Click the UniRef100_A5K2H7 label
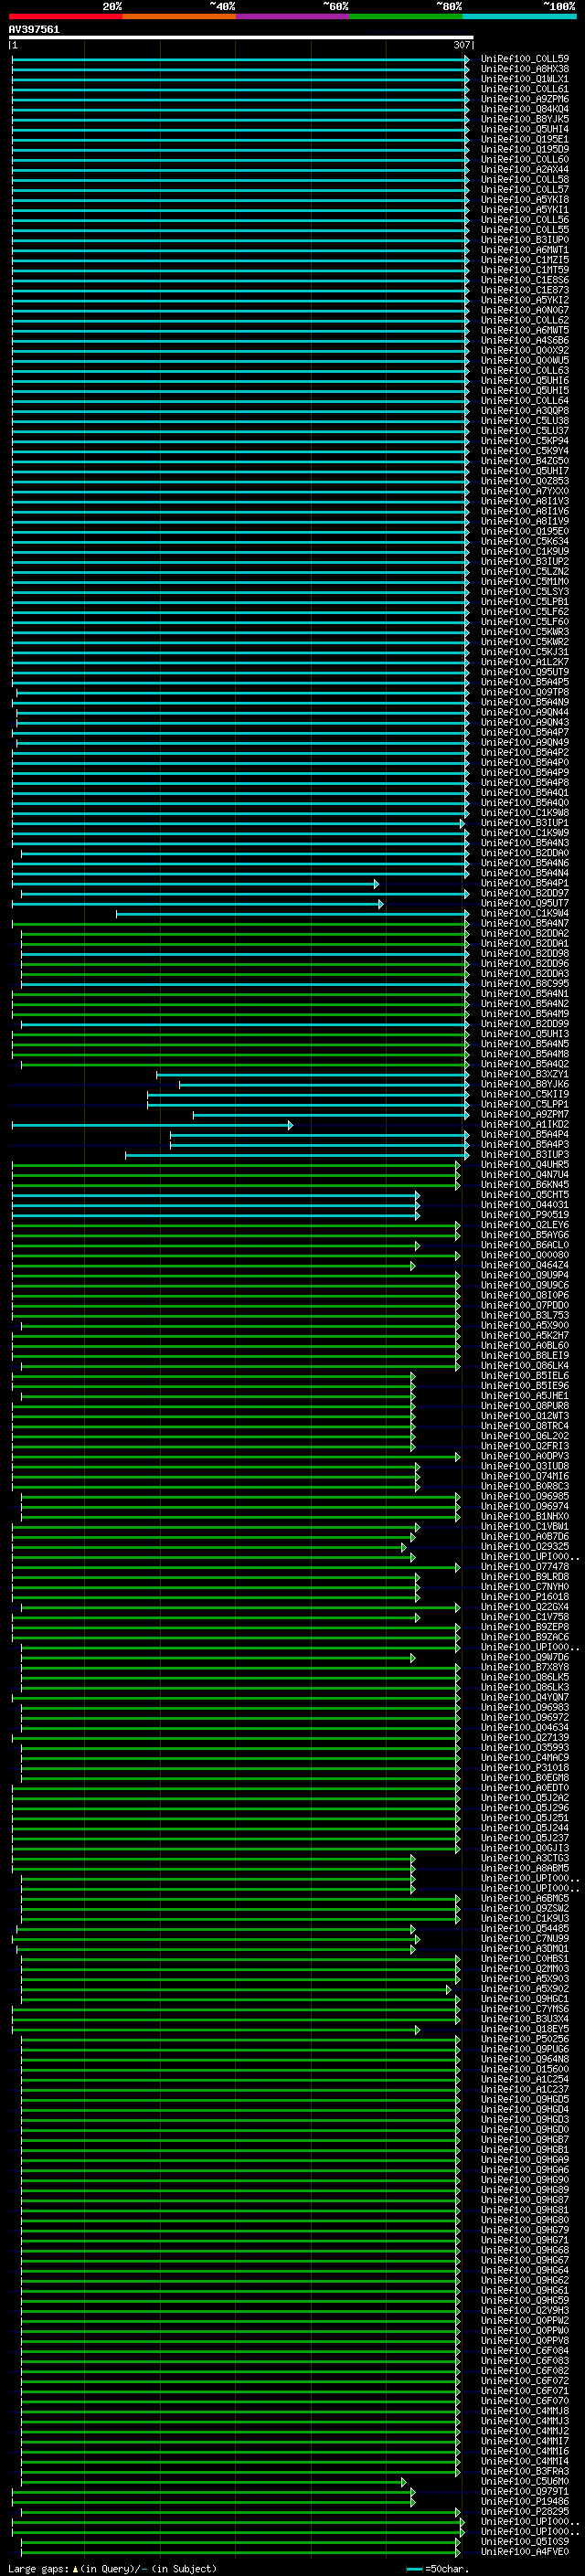This screenshot has height=2576, width=585. pyautogui.click(x=525, y=1335)
